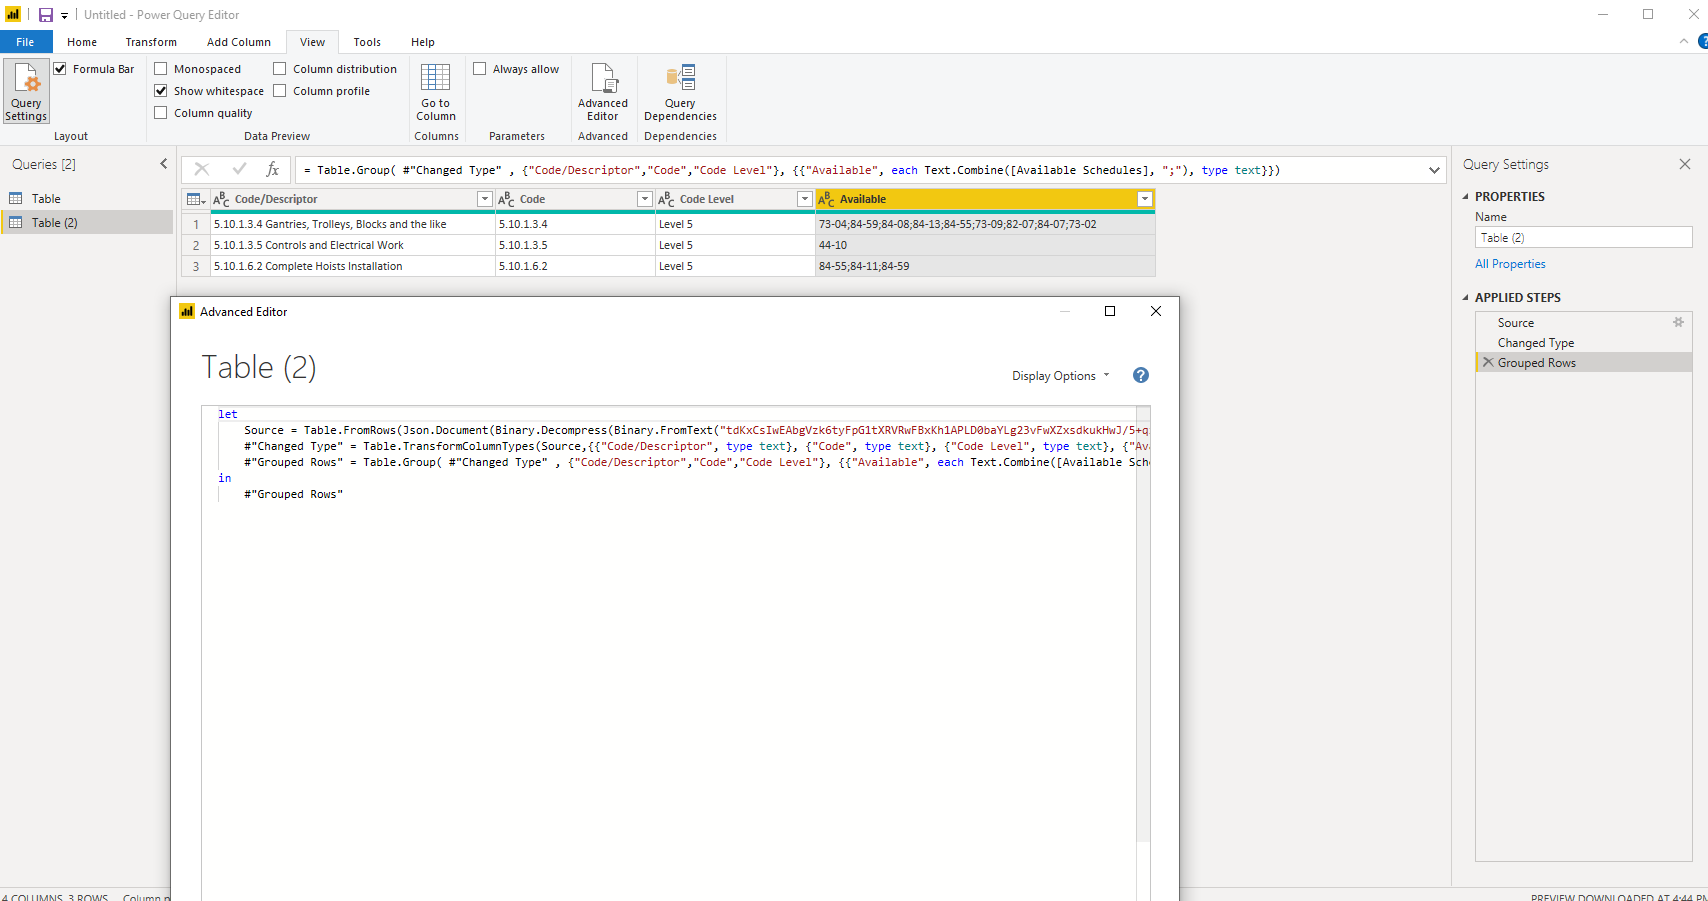Open table menu icon at grid corner
The image size is (1708, 901).
(196, 199)
